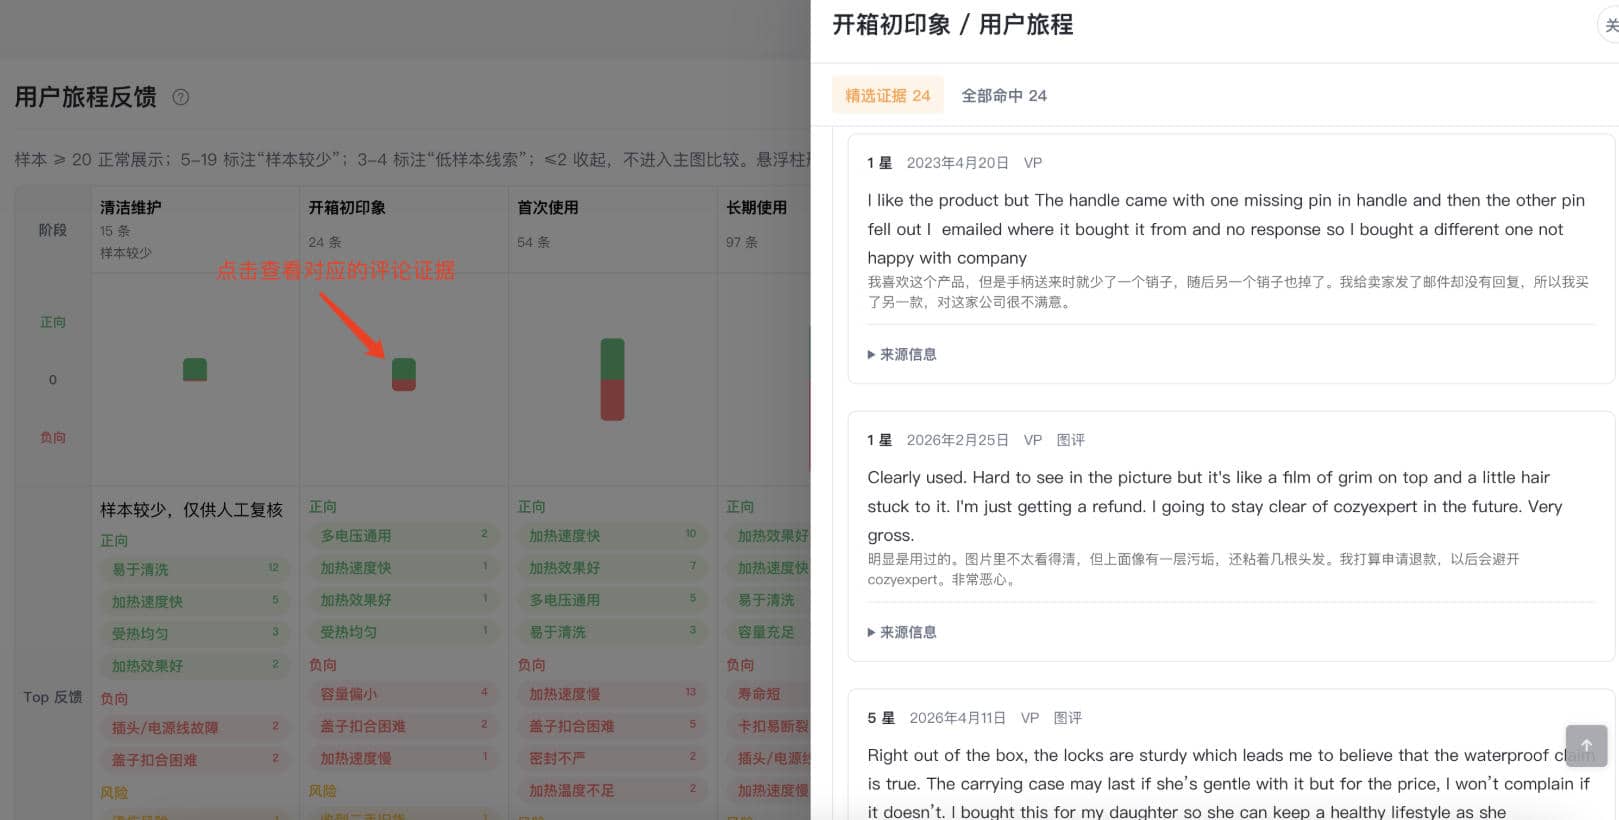Select the 寿命短 tag under 长期使用
The width and height of the screenshot is (1619, 820).
click(x=768, y=694)
